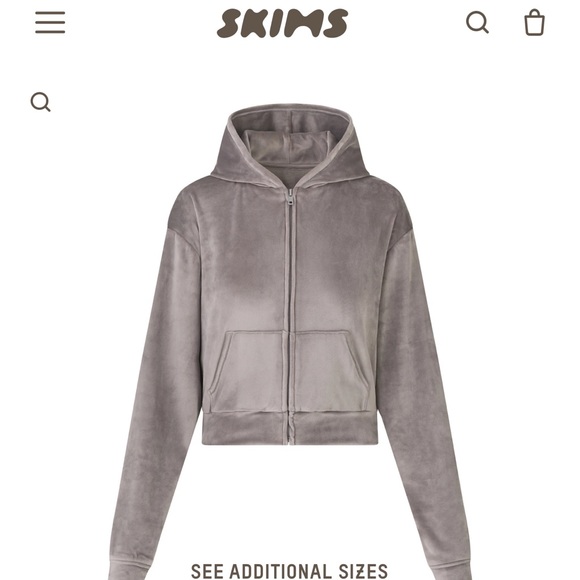Screen dimensions: 580x580
Task: Click the SKIMS logo to go home
Action: [x=282, y=23]
